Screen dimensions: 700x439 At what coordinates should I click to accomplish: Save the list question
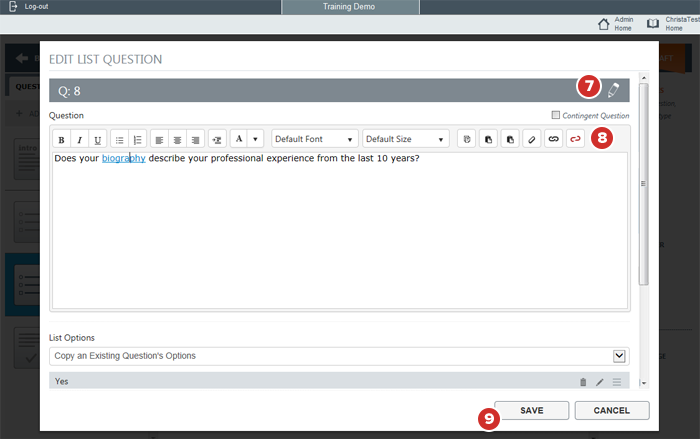point(531,410)
